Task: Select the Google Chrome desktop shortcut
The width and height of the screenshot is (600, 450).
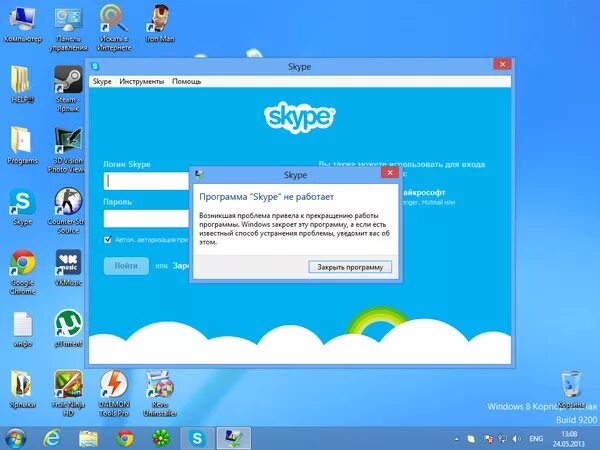Action: 22,272
